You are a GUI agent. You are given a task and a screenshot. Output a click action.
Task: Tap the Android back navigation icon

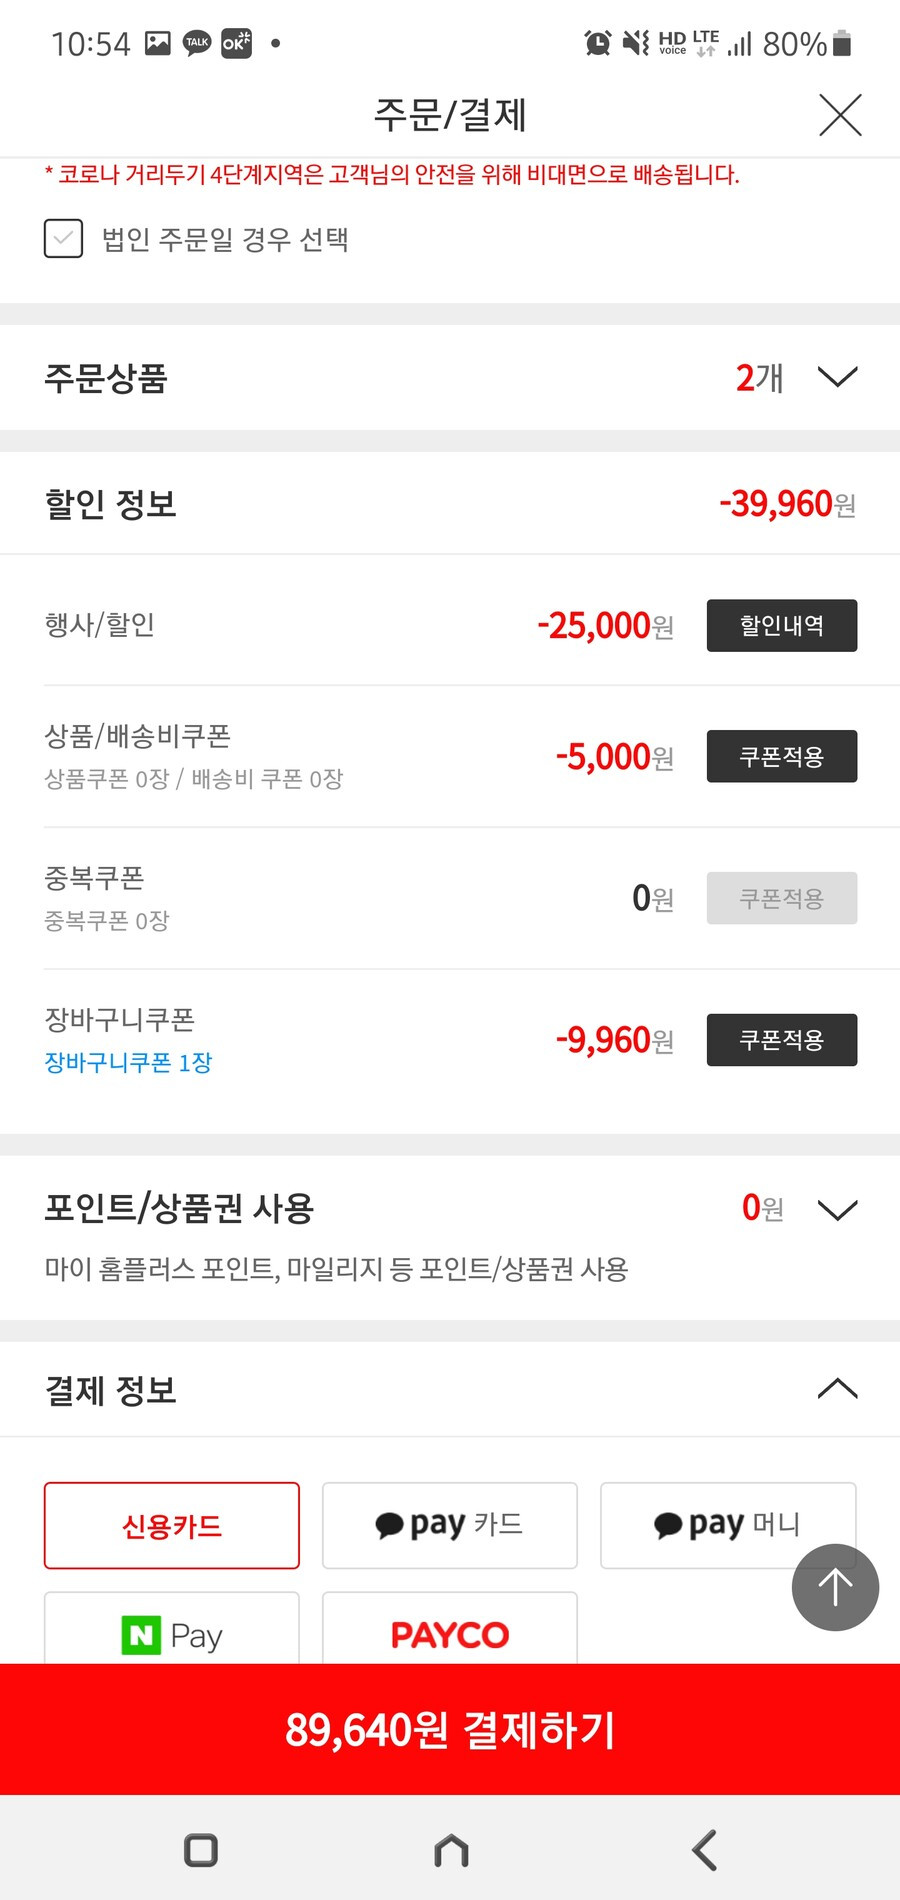pyautogui.click(x=704, y=1850)
